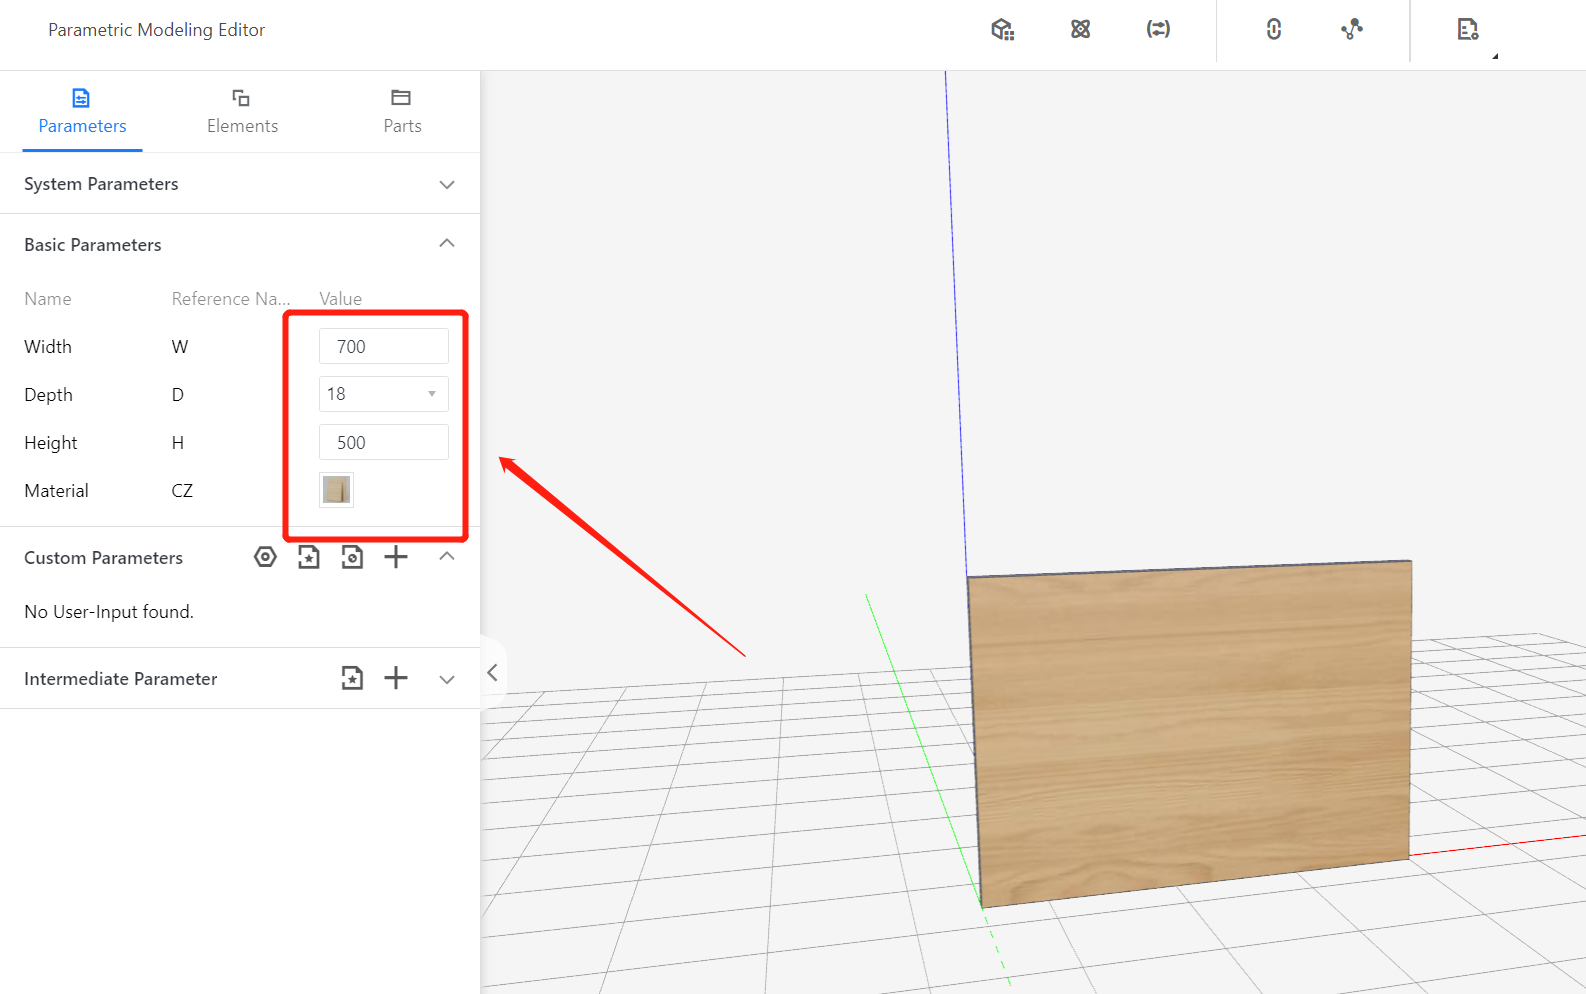Screen dimensions: 1586x994
Task: Click the gear document icon in Custom Parameters
Action: coord(352,557)
